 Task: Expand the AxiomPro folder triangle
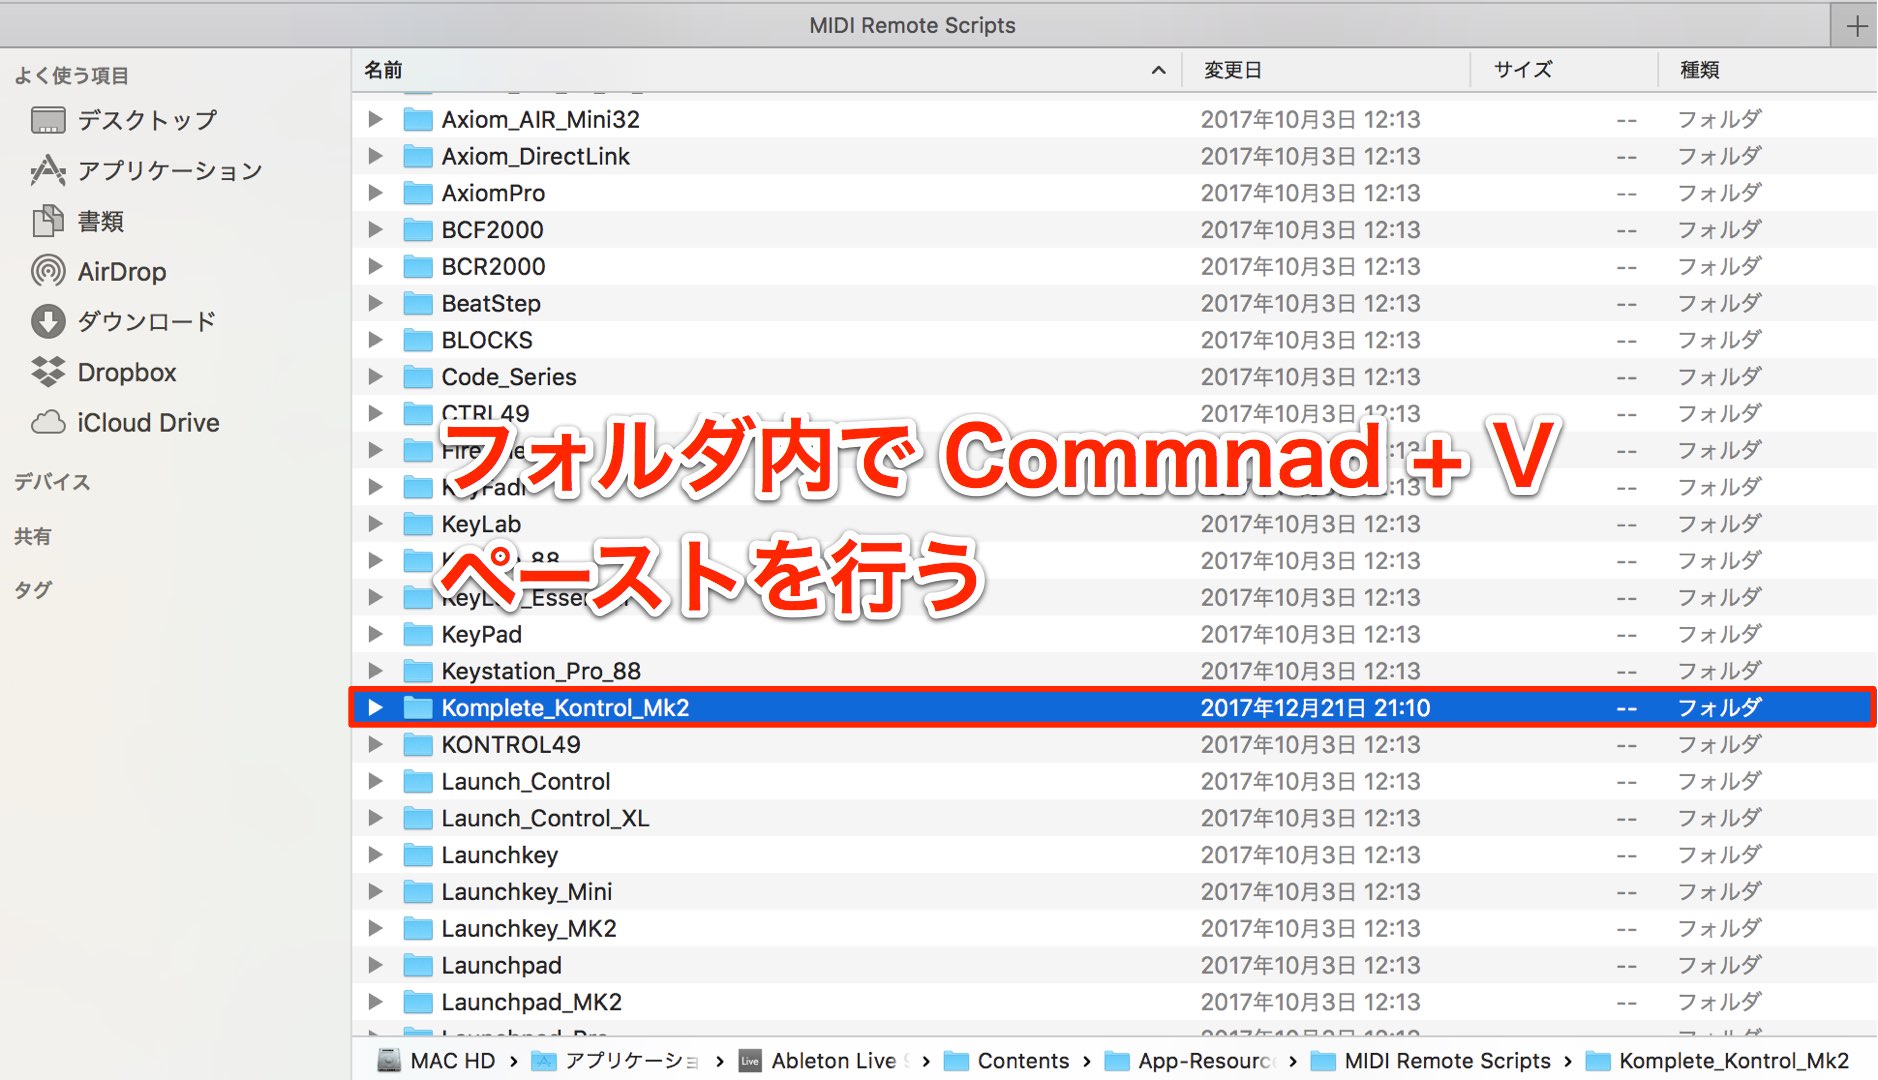[376, 193]
